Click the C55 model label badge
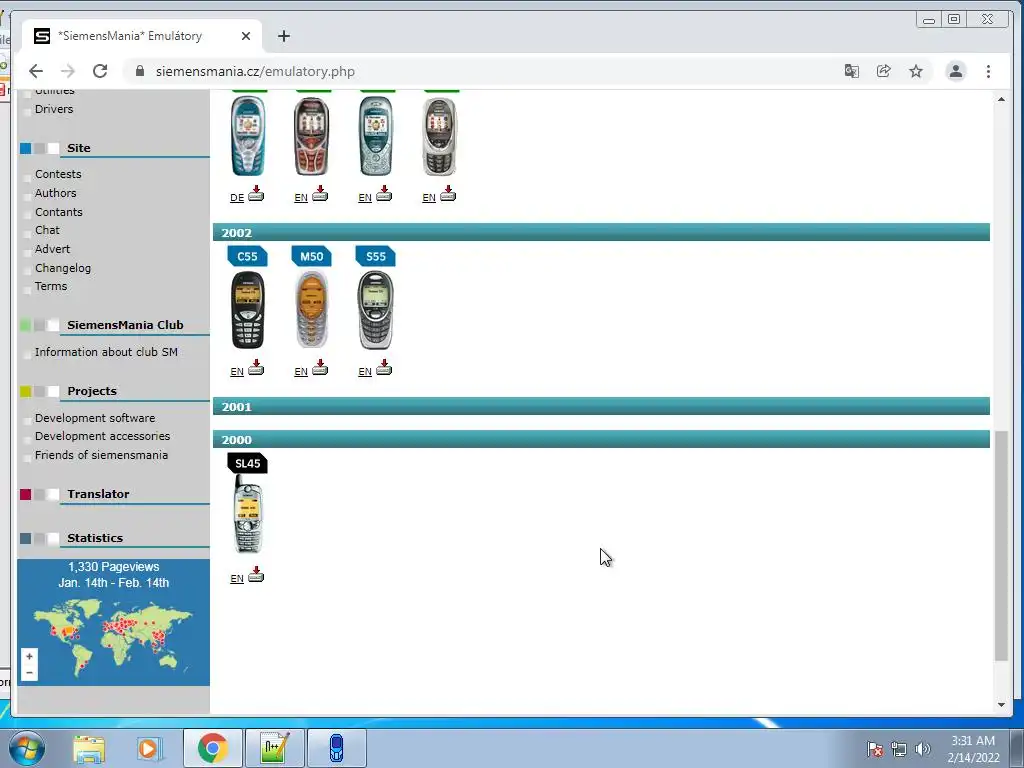This screenshot has width=1024, height=768. [x=248, y=256]
